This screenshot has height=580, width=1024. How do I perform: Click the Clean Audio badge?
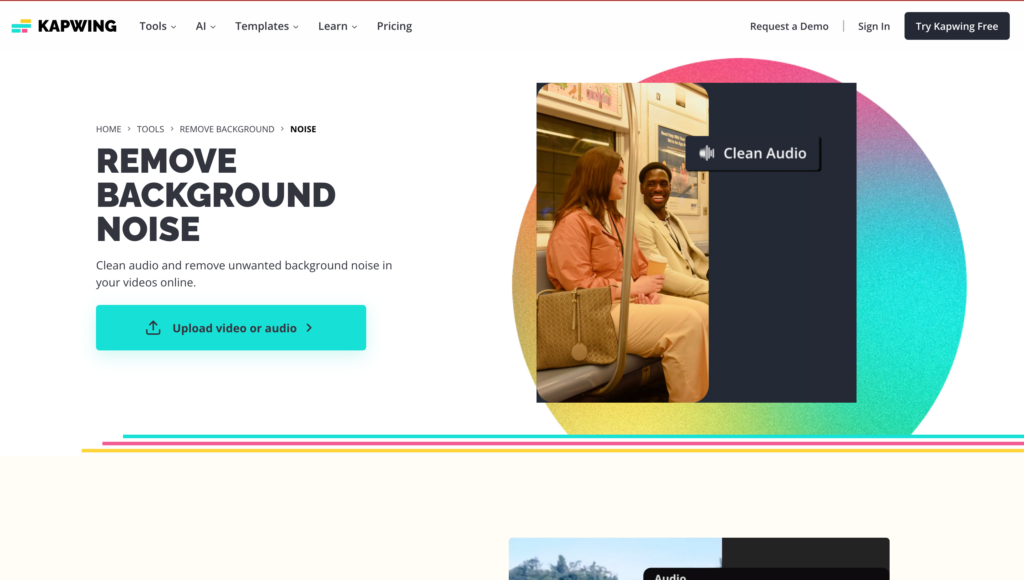[x=753, y=153]
